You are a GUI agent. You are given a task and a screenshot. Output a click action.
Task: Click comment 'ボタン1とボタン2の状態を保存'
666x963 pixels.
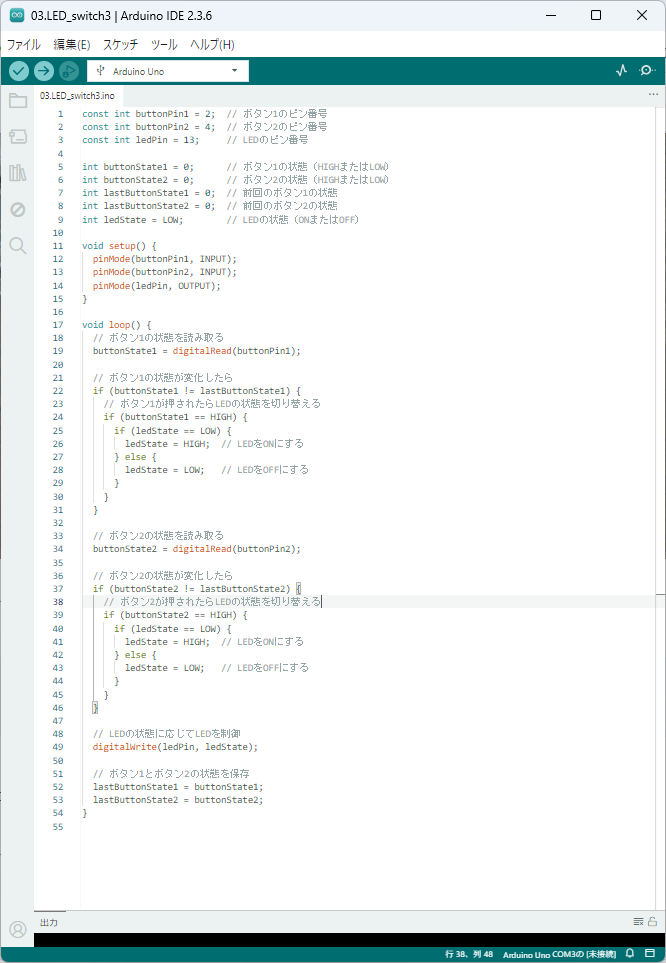click(171, 773)
